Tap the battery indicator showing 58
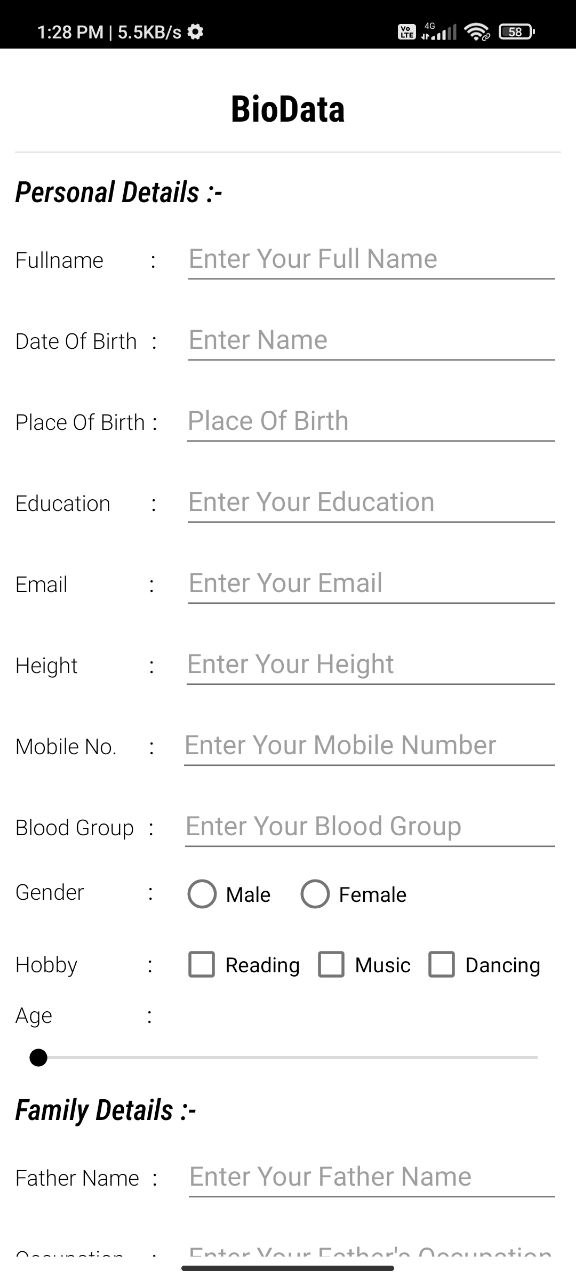The height and width of the screenshot is (1280, 576). pyautogui.click(x=518, y=31)
